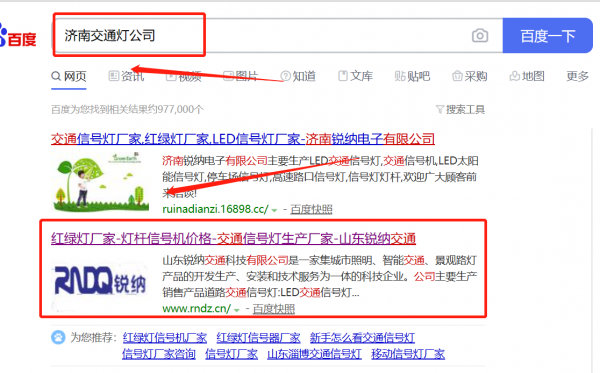Open recommended search 新手怎么看交通信号灯
Screen dimensions: 600x373
[x=362, y=337]
